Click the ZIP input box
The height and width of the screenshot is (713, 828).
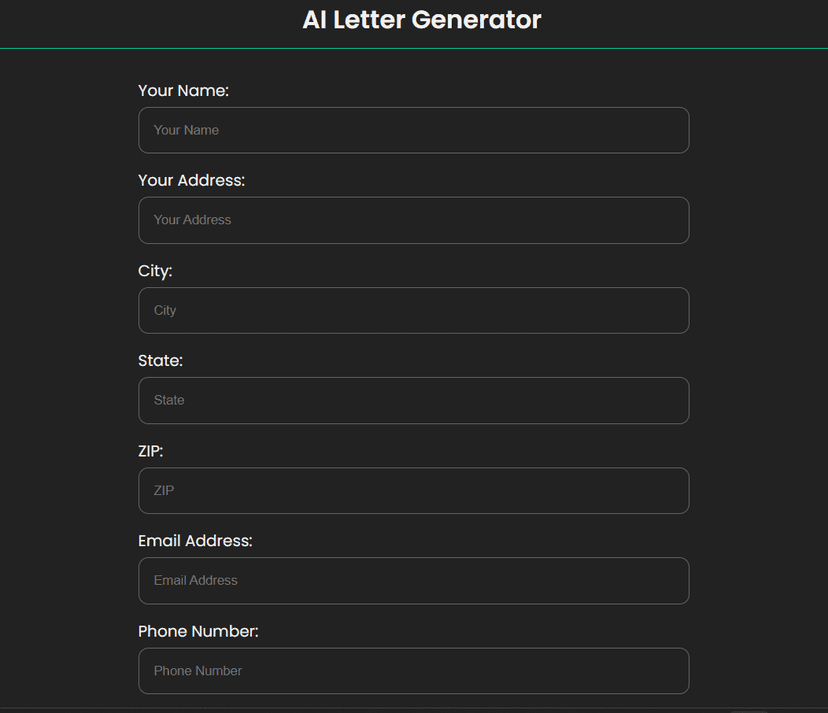(413, 490)
